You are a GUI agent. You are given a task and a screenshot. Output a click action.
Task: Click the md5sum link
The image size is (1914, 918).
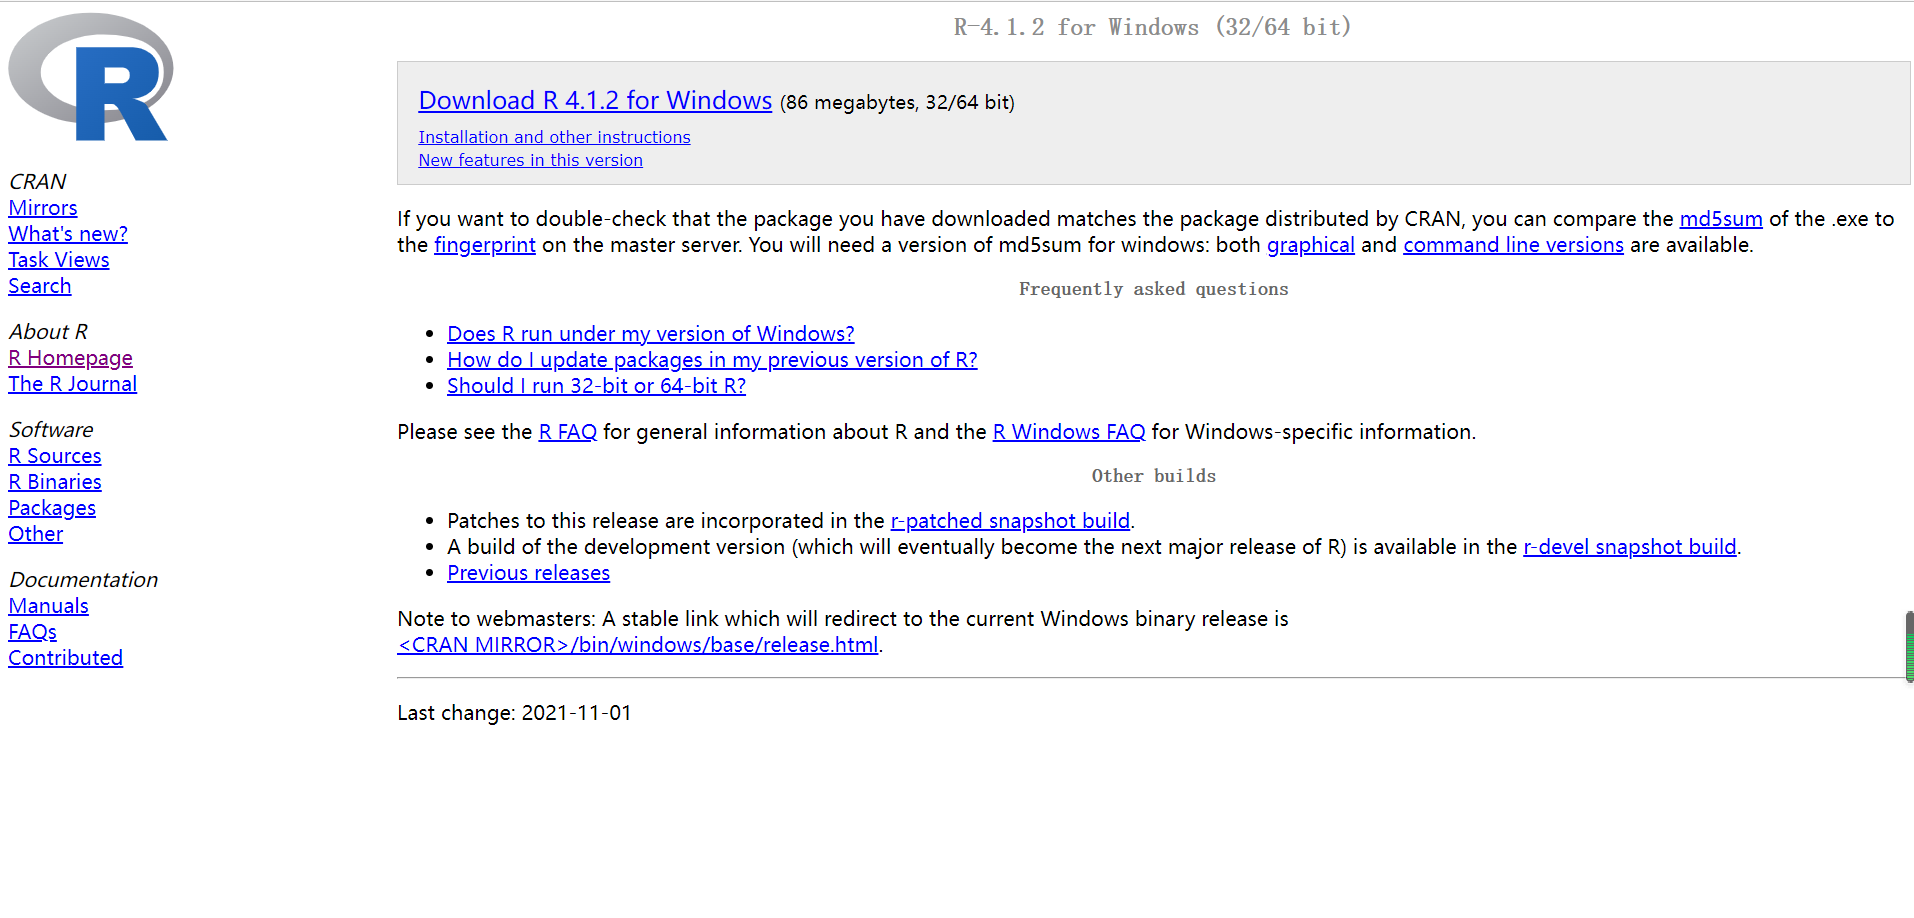pos(1720,219)
